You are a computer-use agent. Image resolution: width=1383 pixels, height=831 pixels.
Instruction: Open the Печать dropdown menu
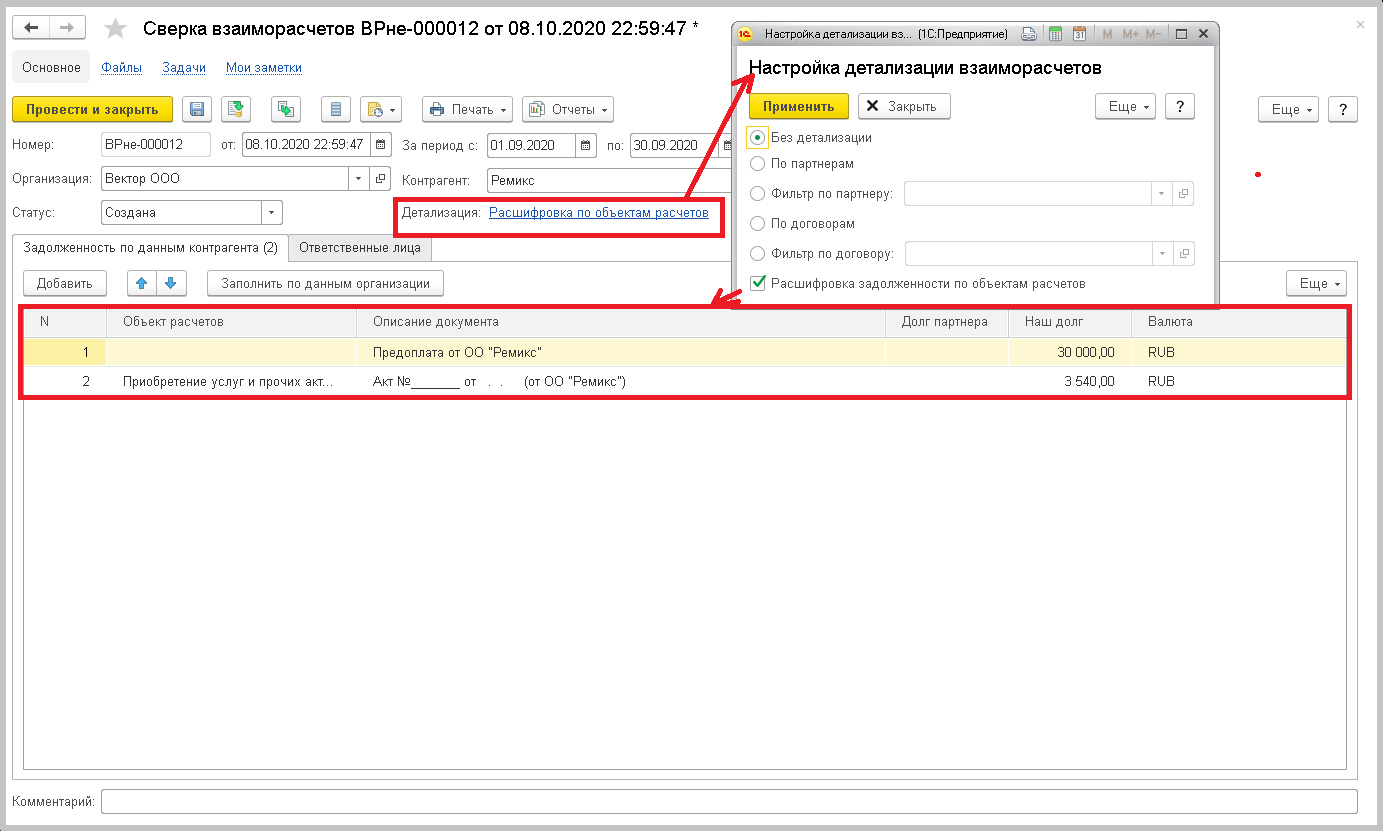click(x=467, y=109)
